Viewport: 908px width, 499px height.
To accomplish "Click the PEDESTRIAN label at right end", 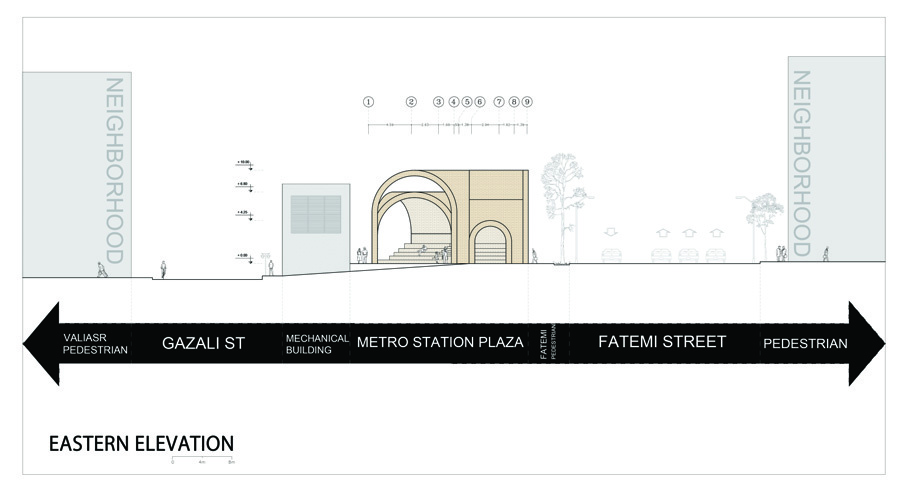I will (x=805, y=343).
